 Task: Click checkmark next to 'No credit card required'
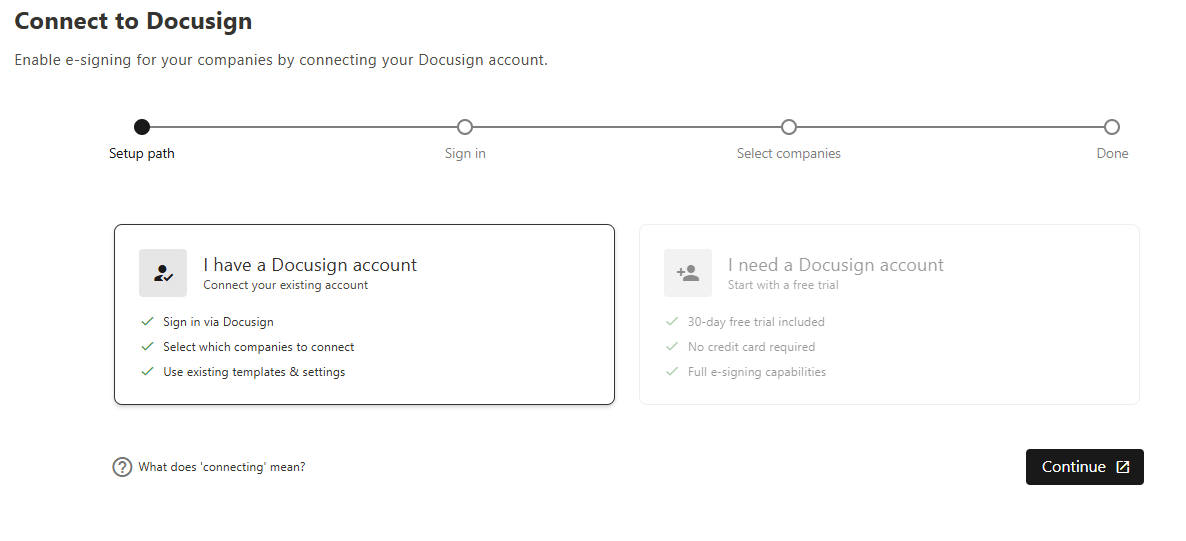click(x=672, y=347)
